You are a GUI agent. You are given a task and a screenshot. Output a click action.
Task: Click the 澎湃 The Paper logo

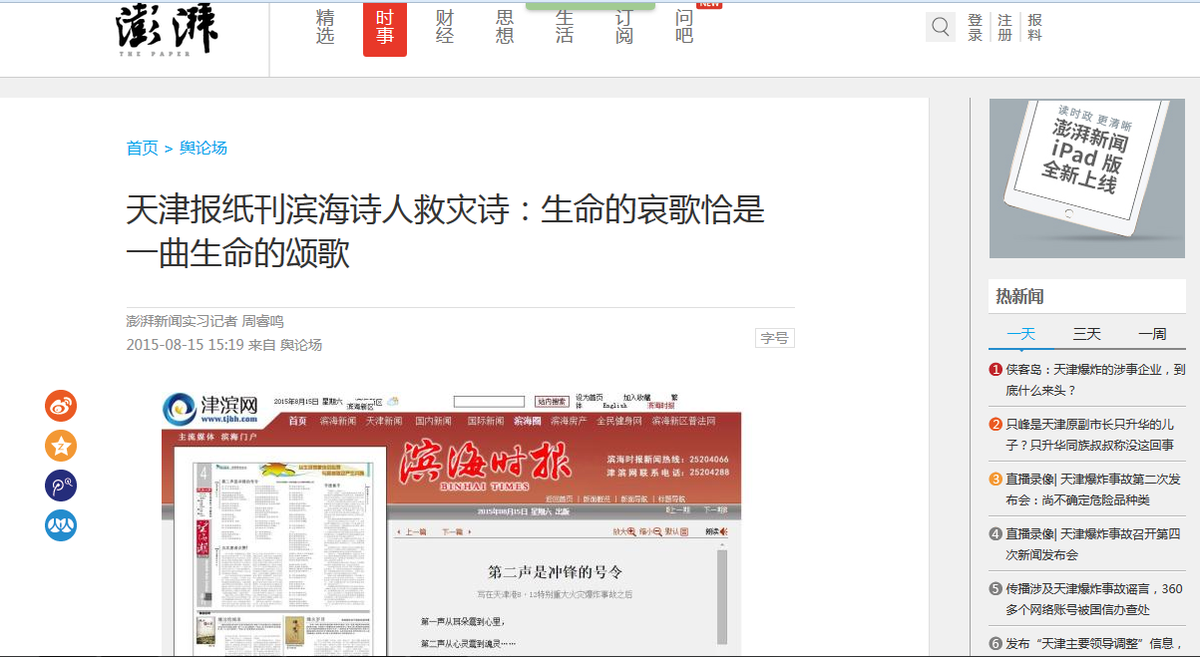166,29
